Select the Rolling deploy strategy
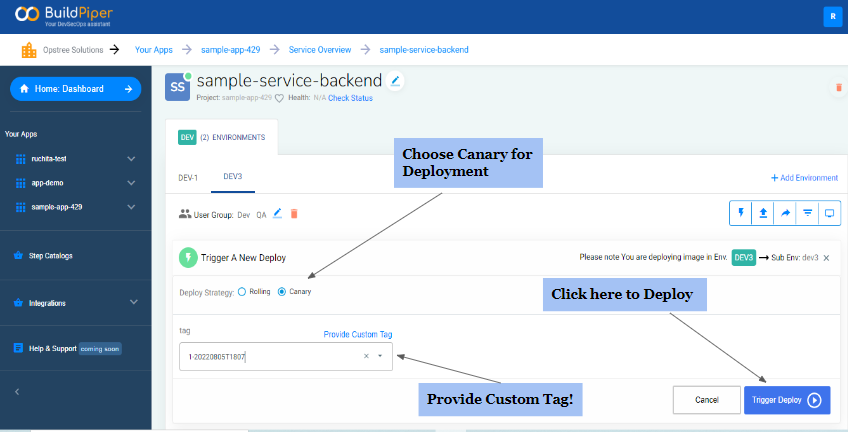The image size is (848, 432). pos(242,291)
